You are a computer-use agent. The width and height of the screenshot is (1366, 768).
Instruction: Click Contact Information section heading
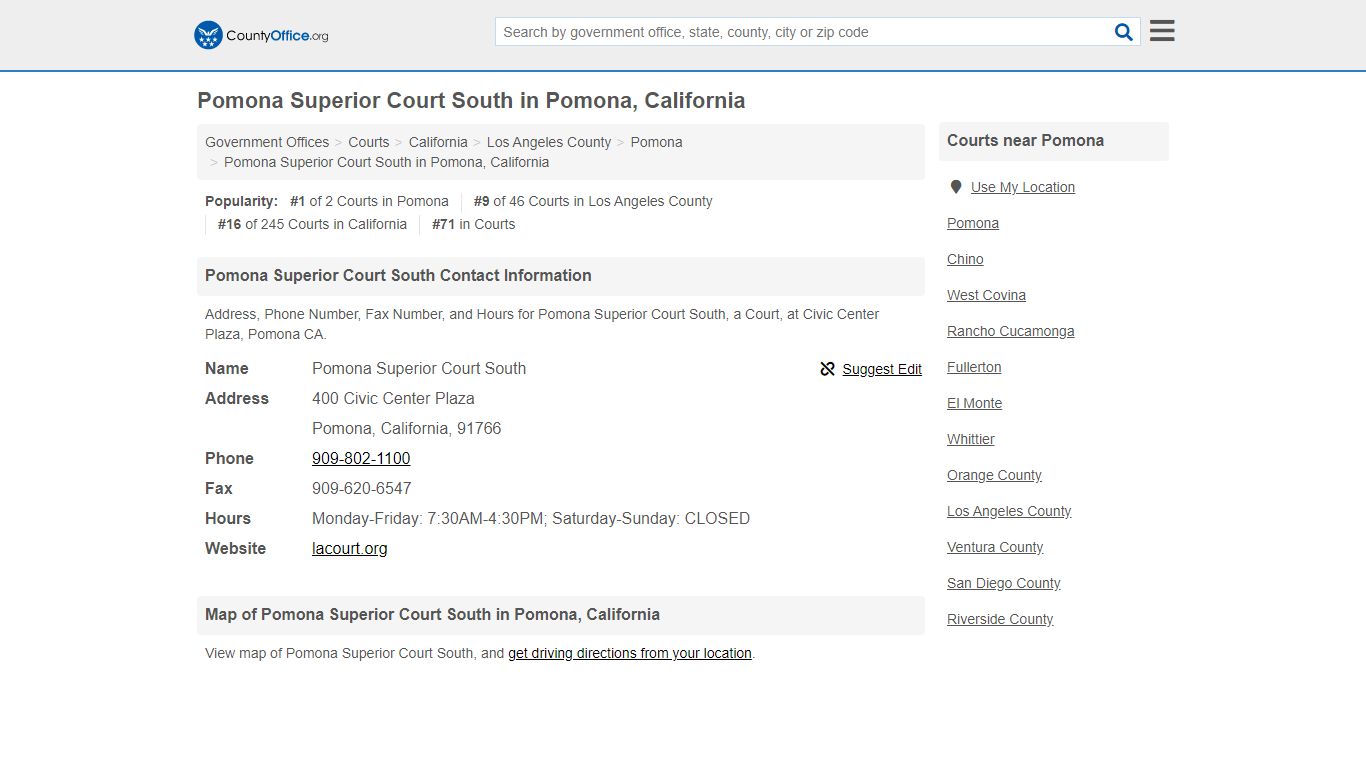pos(398,275)
